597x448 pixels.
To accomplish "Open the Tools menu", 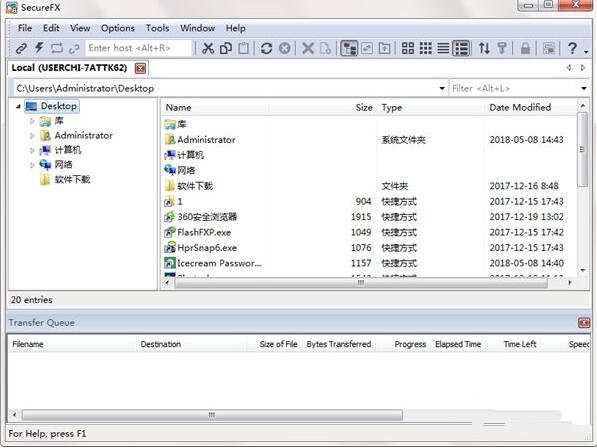I will click(x=157, y=28).
